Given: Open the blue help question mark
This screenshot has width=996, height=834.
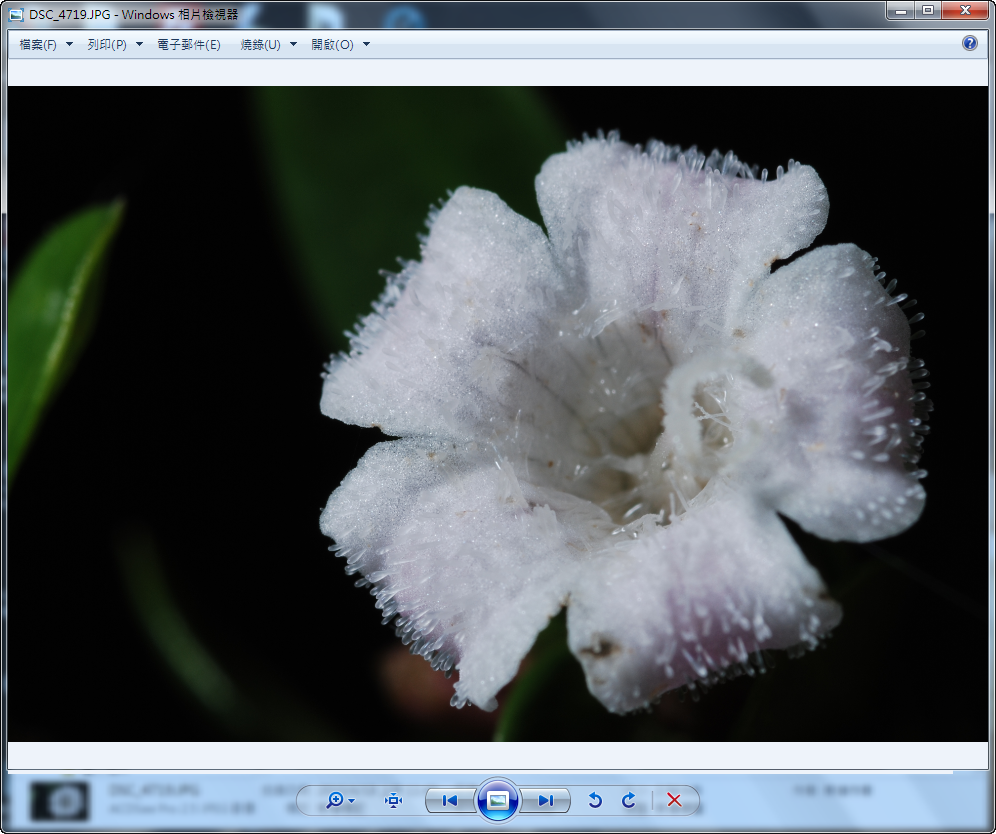Looking at the screenshot, I should tap(969, 43).
